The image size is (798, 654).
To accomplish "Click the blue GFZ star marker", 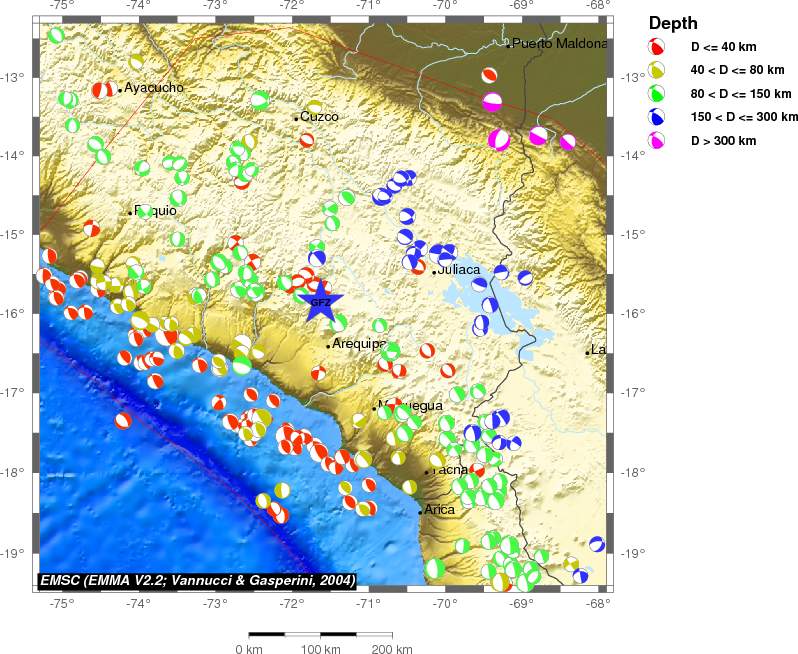I will [x=320, y=302].
